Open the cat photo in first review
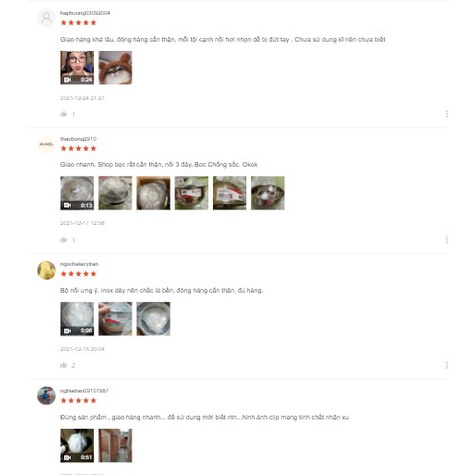The image size is (475, 475). click(x=115, y=68)
